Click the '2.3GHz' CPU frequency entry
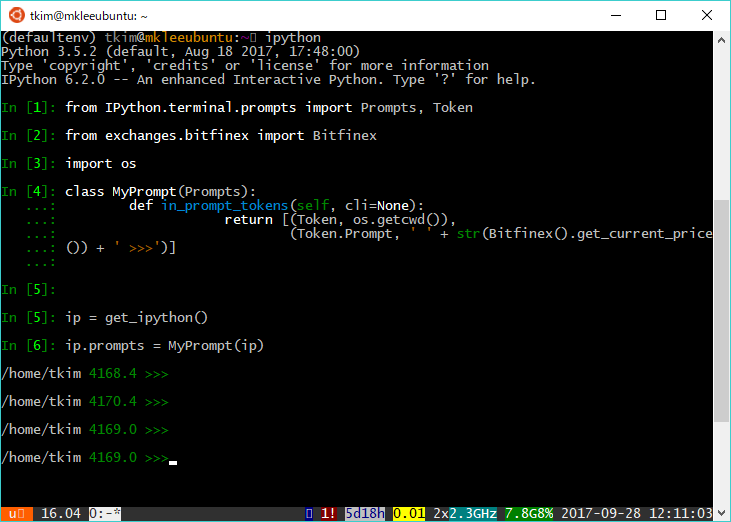The image size is (731, 522). (x=473, y=514)
